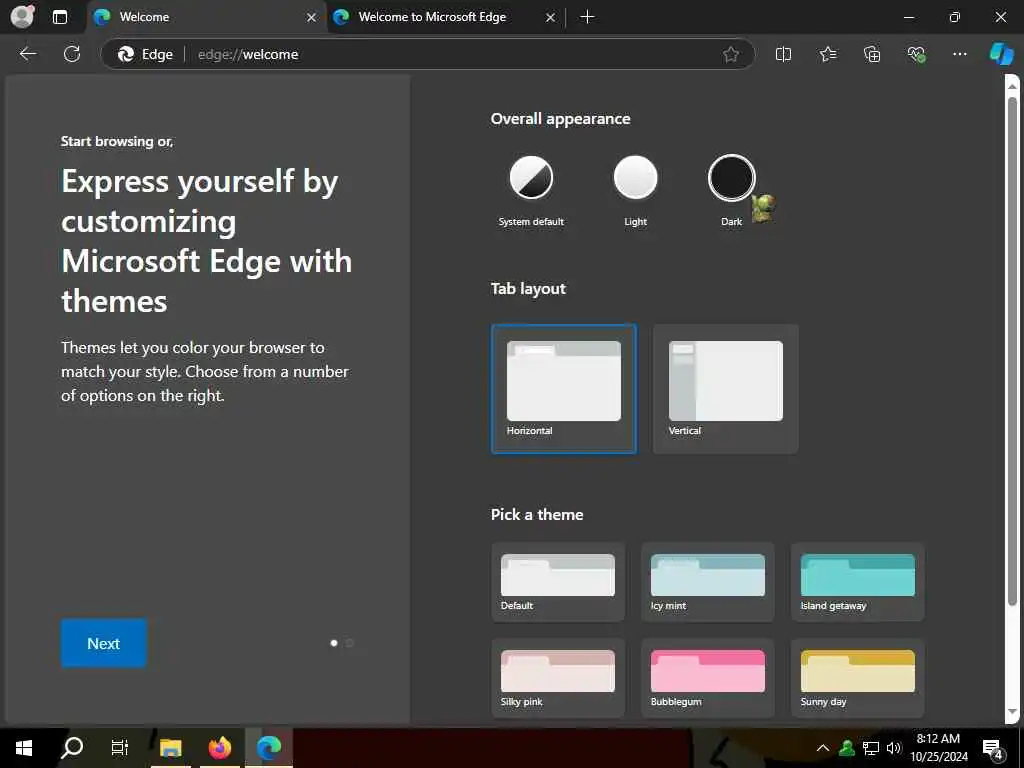Open the tab actions menu icon
The width and height of the screenshot is (1024, 768).
(59, 17)
